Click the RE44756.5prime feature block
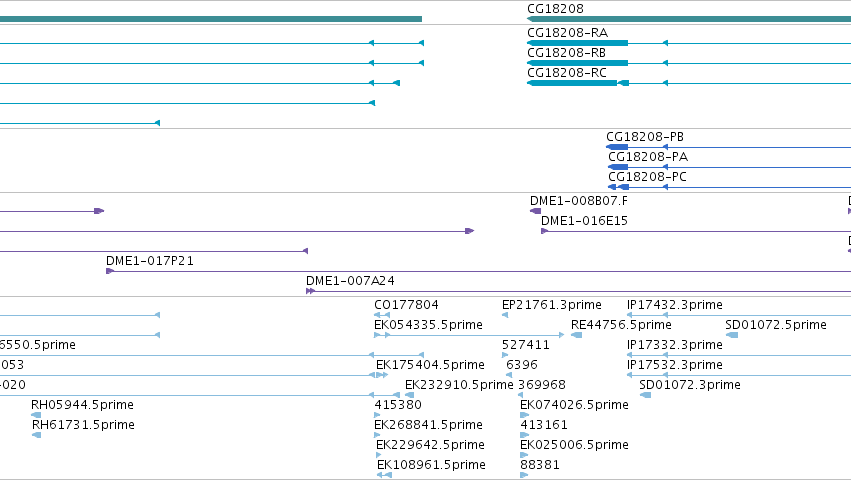Viewport: 851px width, 480px height. (x=576, y=335)
